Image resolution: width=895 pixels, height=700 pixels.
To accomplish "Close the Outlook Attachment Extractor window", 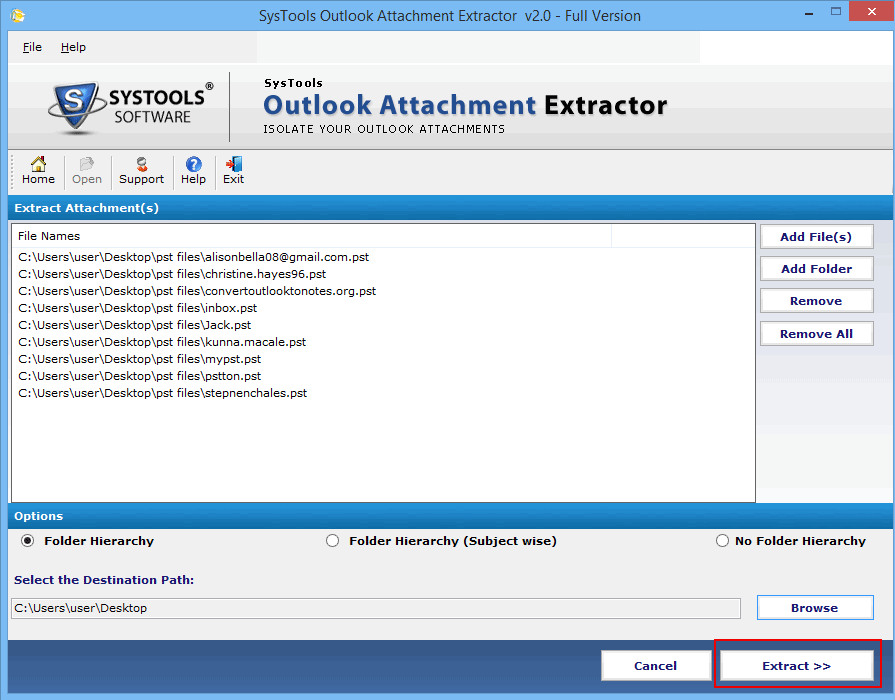I will coord(872,12).
